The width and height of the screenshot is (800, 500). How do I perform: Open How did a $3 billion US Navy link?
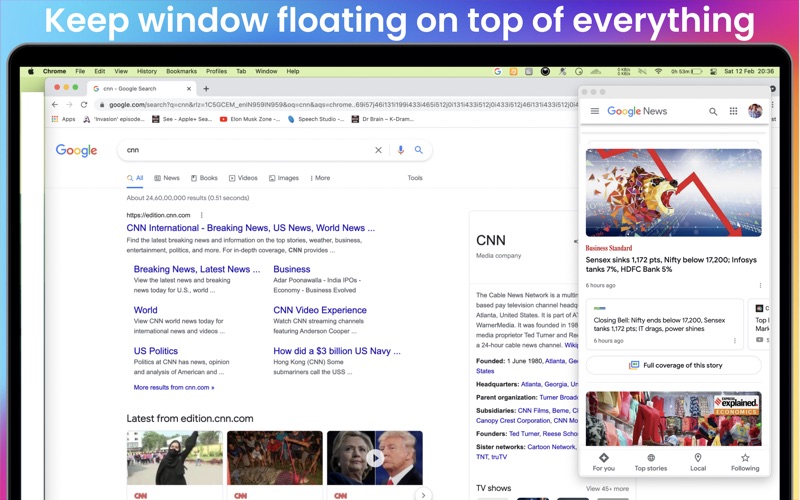(x=337, y=351)
